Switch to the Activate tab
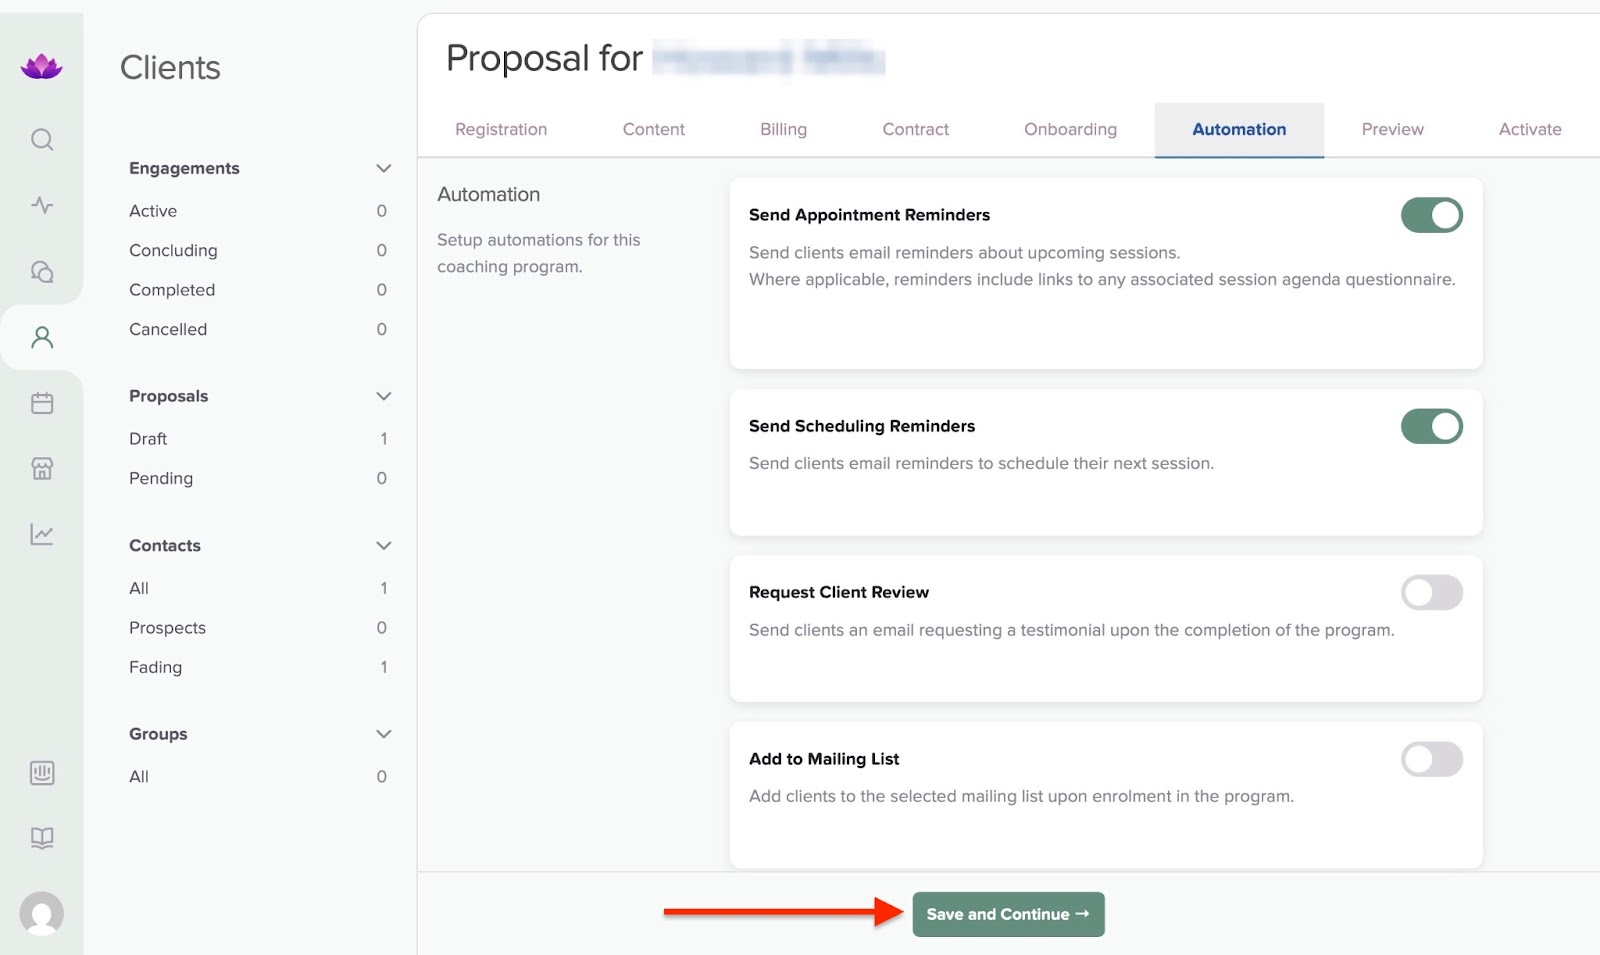 1530,129
